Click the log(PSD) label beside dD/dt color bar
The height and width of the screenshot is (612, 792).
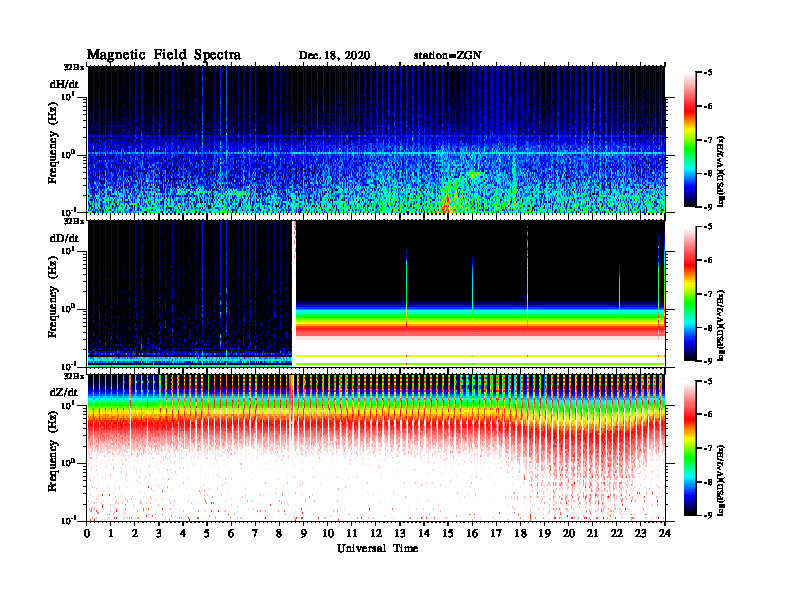pyautogui.click(x=721, y=325)
